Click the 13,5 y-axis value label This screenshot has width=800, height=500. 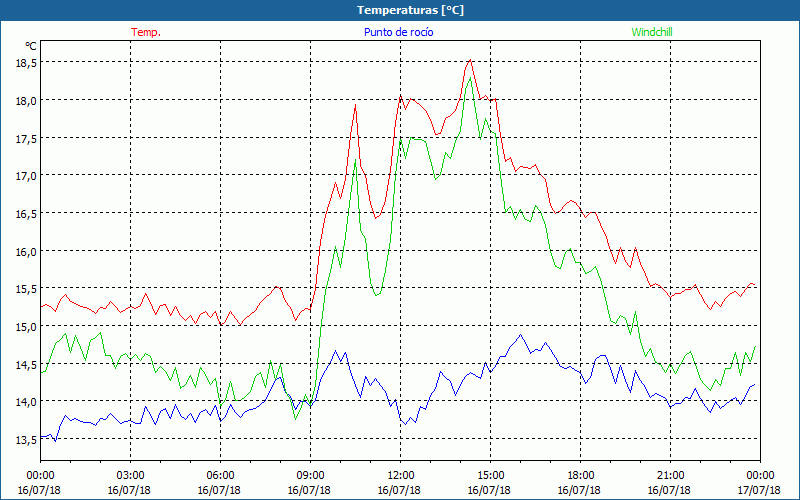pos(26,439)
